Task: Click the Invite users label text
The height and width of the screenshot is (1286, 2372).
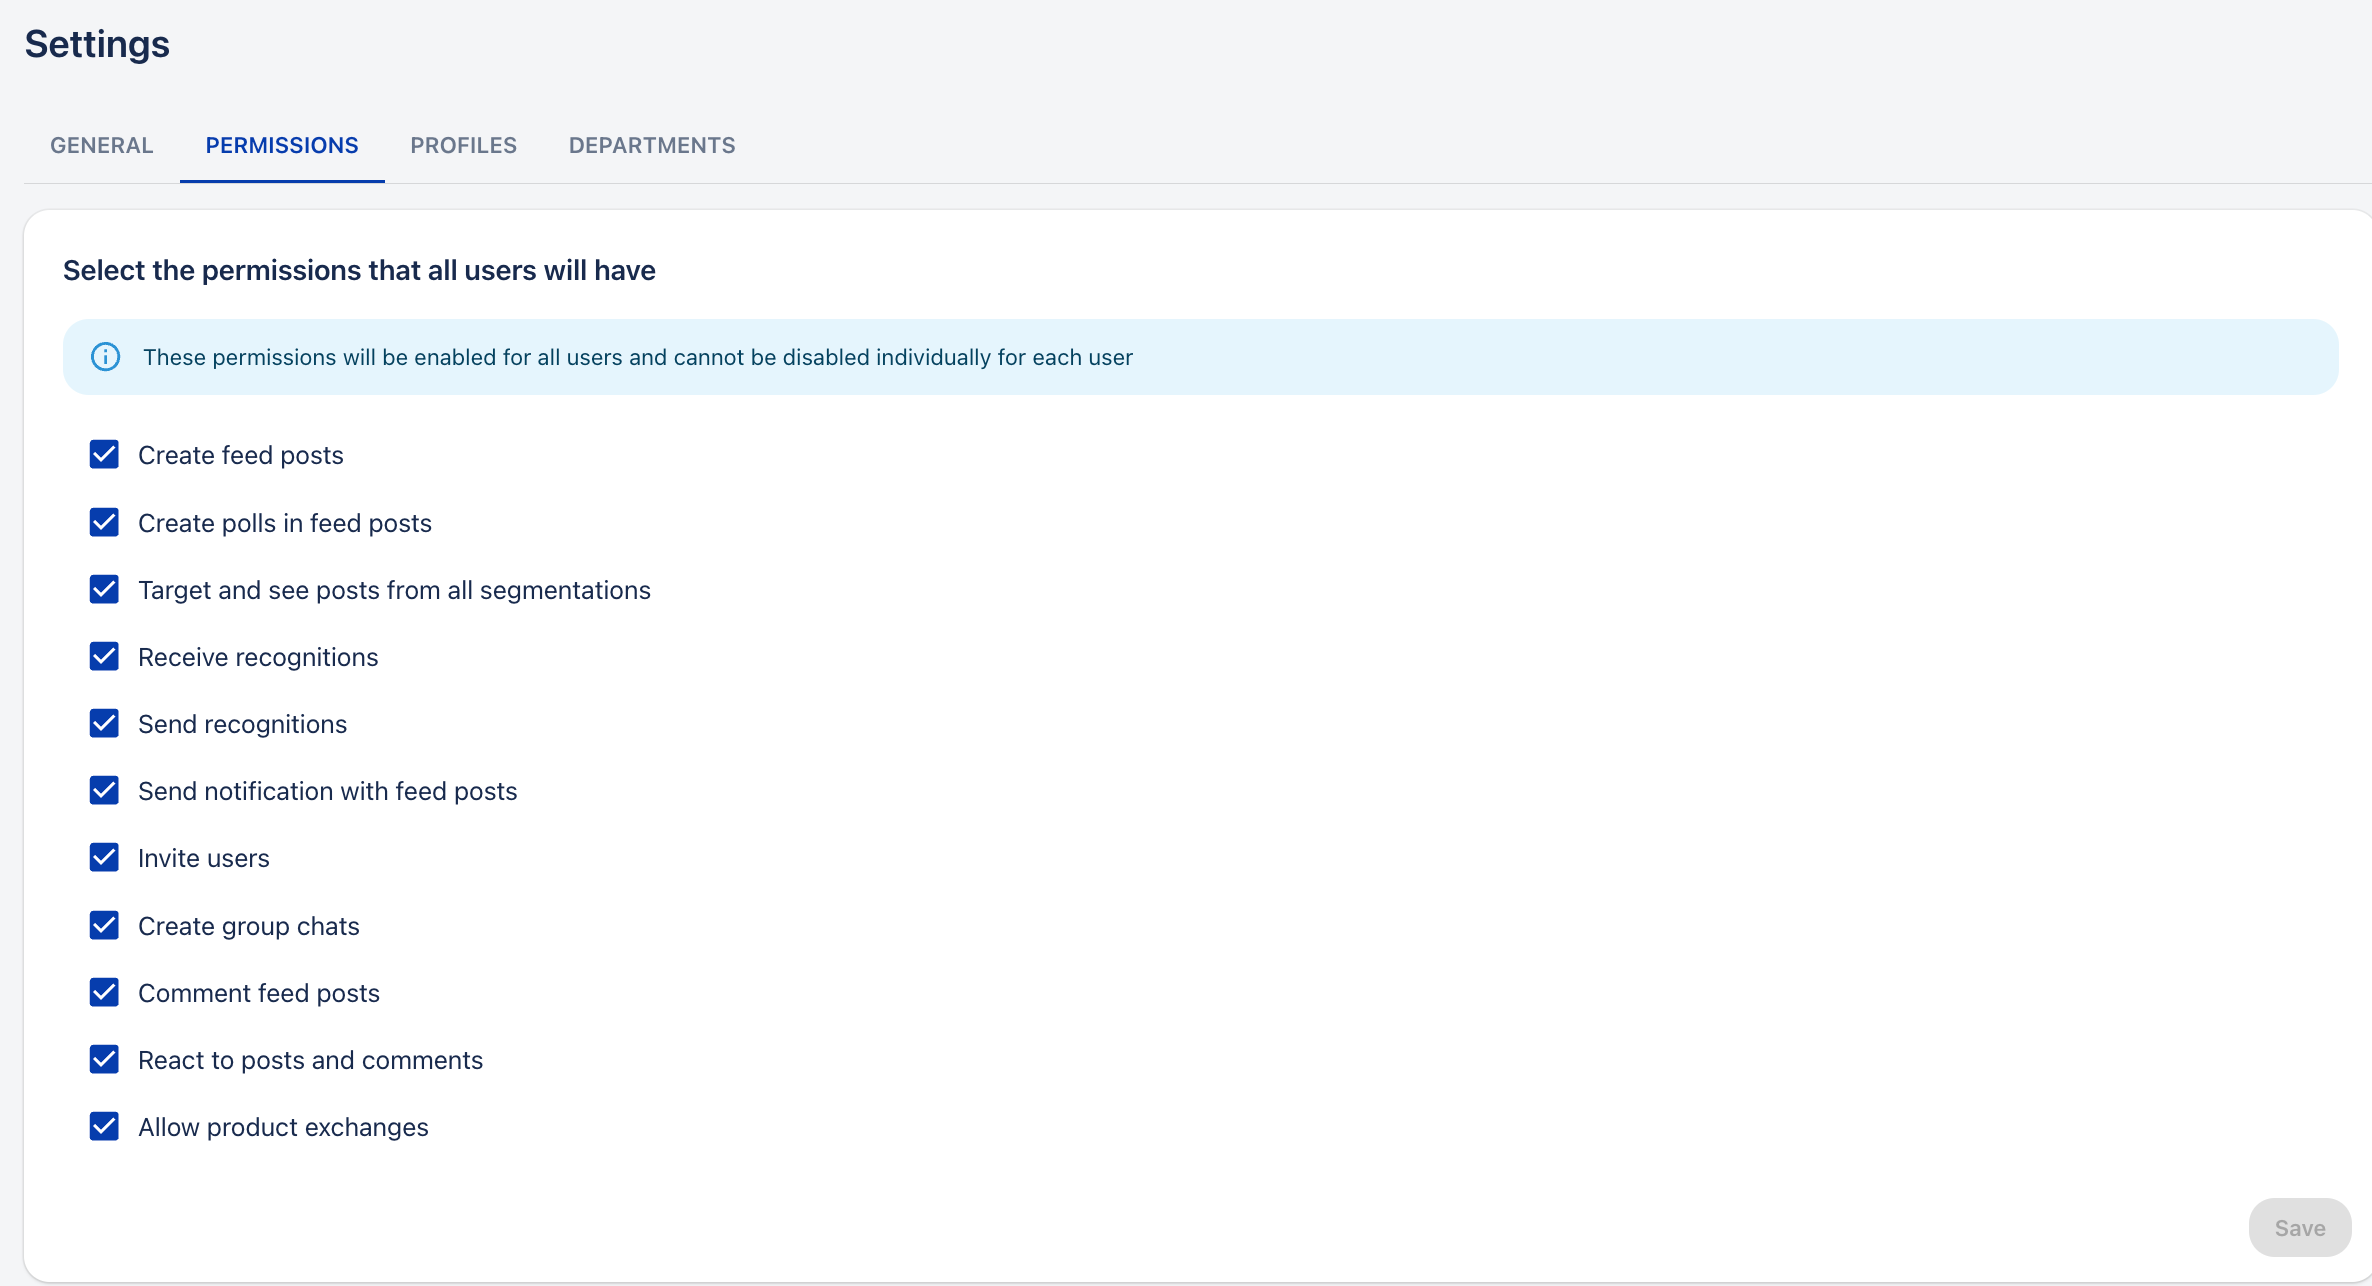Action: click(x=204, y=857)
